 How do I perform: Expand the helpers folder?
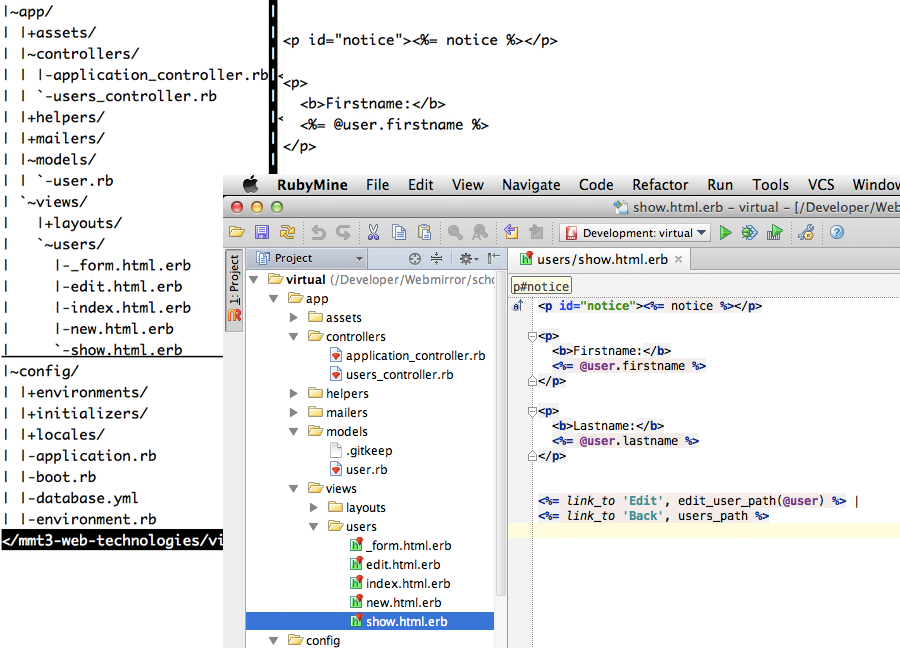pos(294,393)
